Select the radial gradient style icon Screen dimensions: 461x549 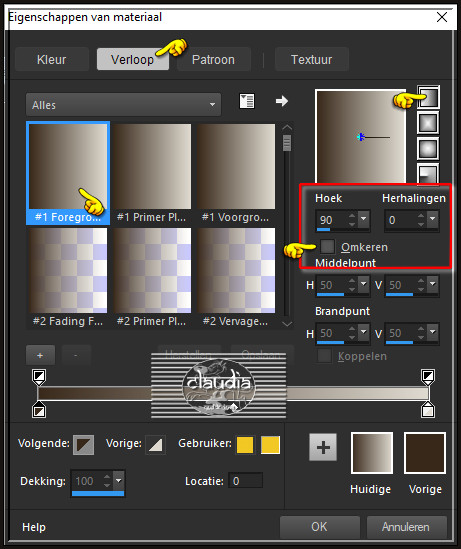click(428, 173)
